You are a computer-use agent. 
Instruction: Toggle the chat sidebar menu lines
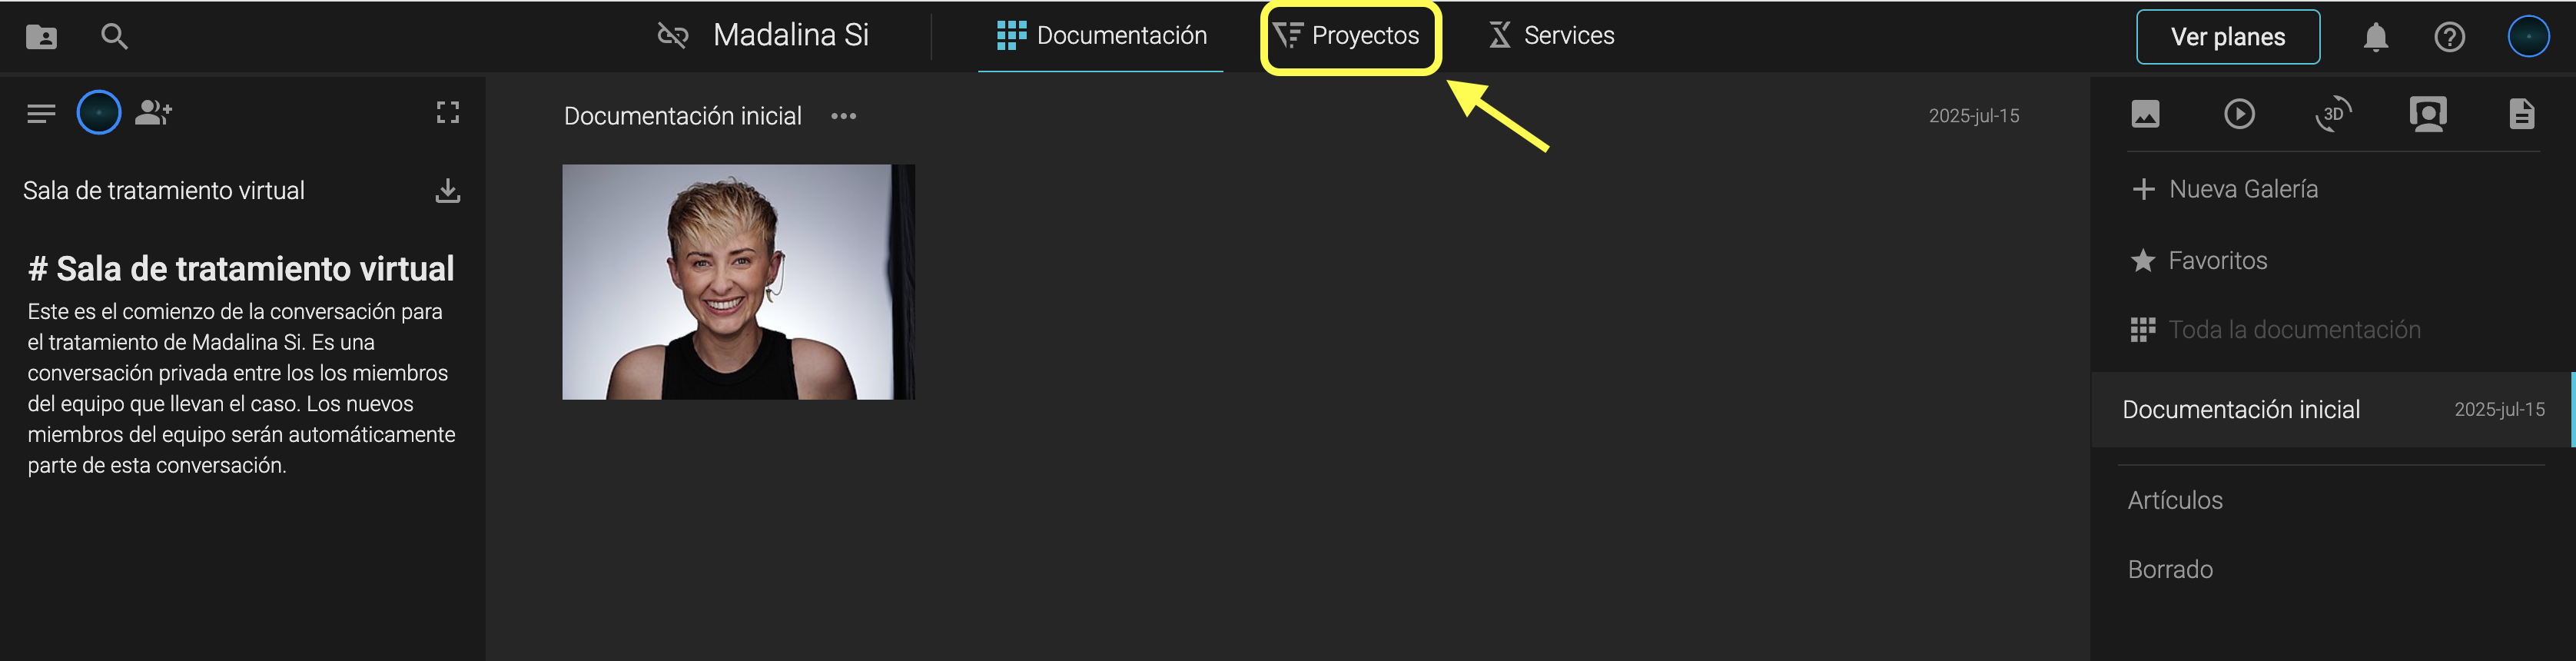click(x=41, y=113)
